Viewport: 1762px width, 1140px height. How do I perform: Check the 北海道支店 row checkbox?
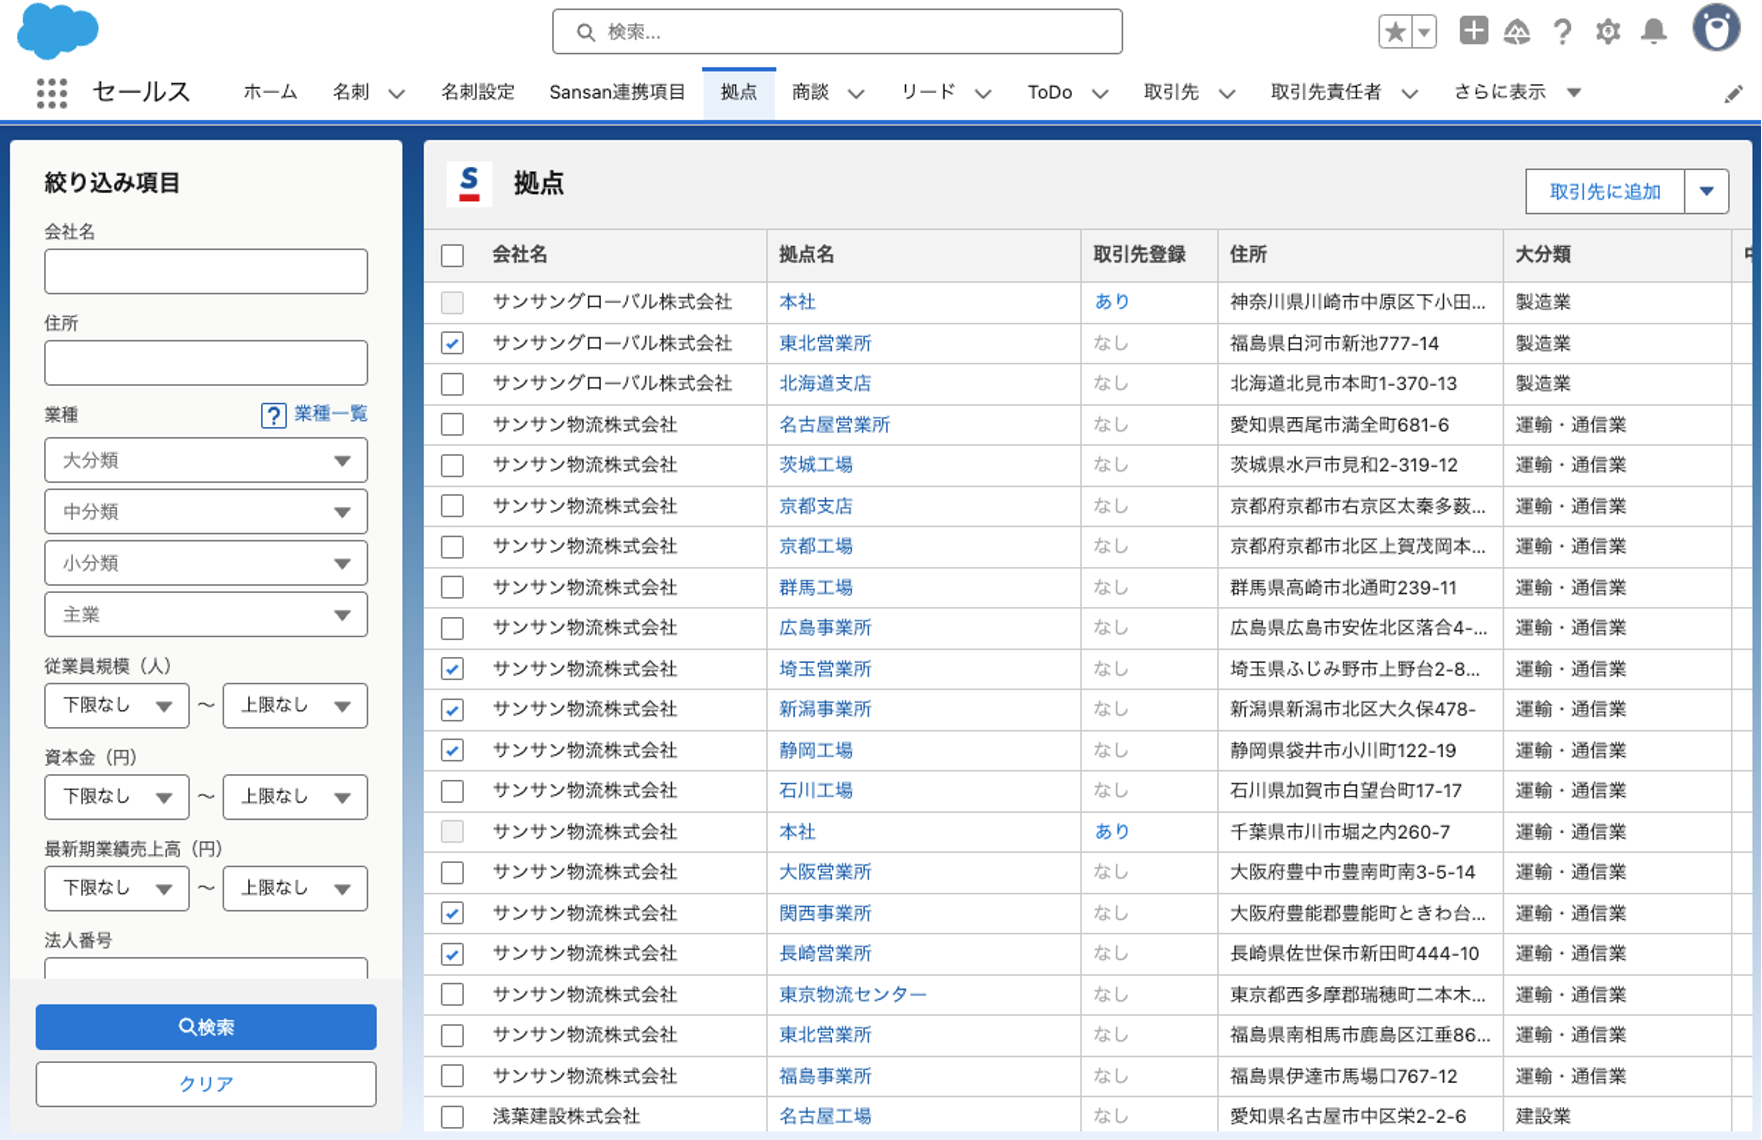coord(452,384)
